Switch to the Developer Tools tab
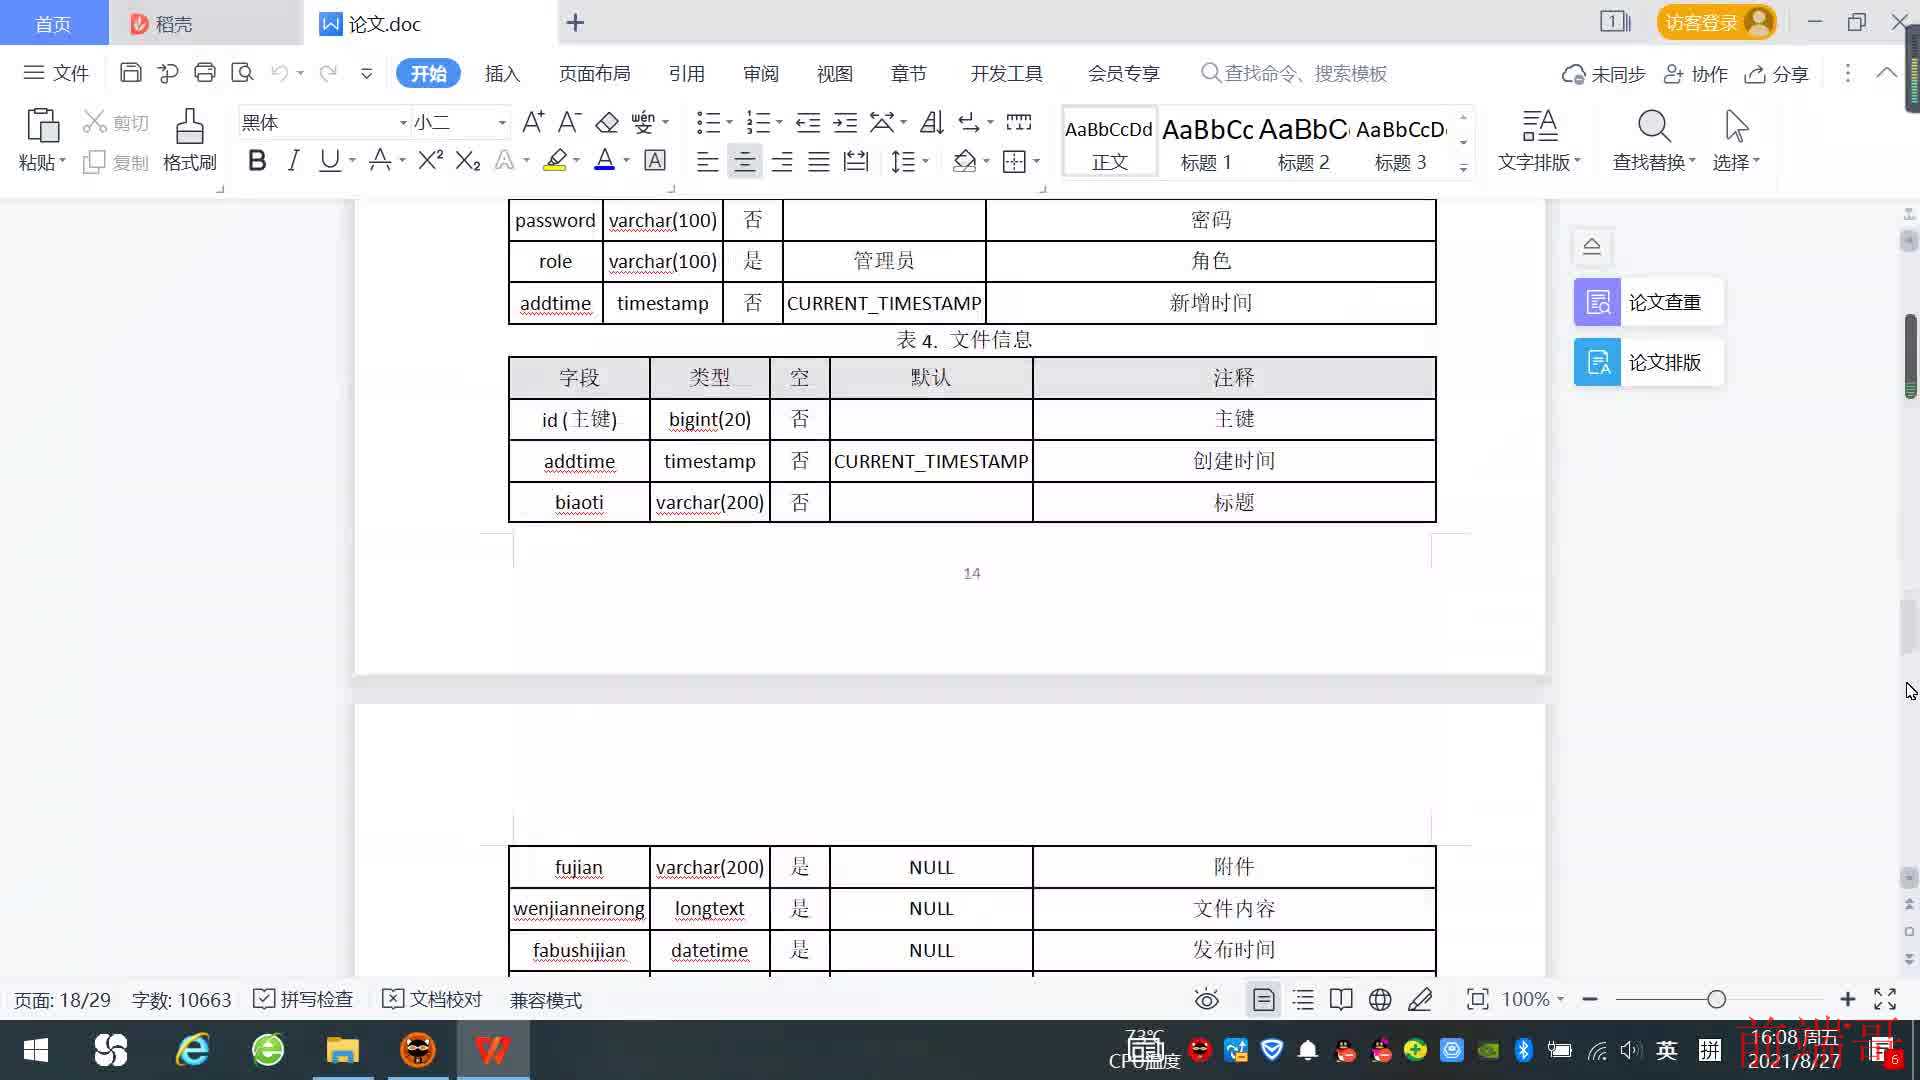The image size is (1920, 1080). (1006, 73)
